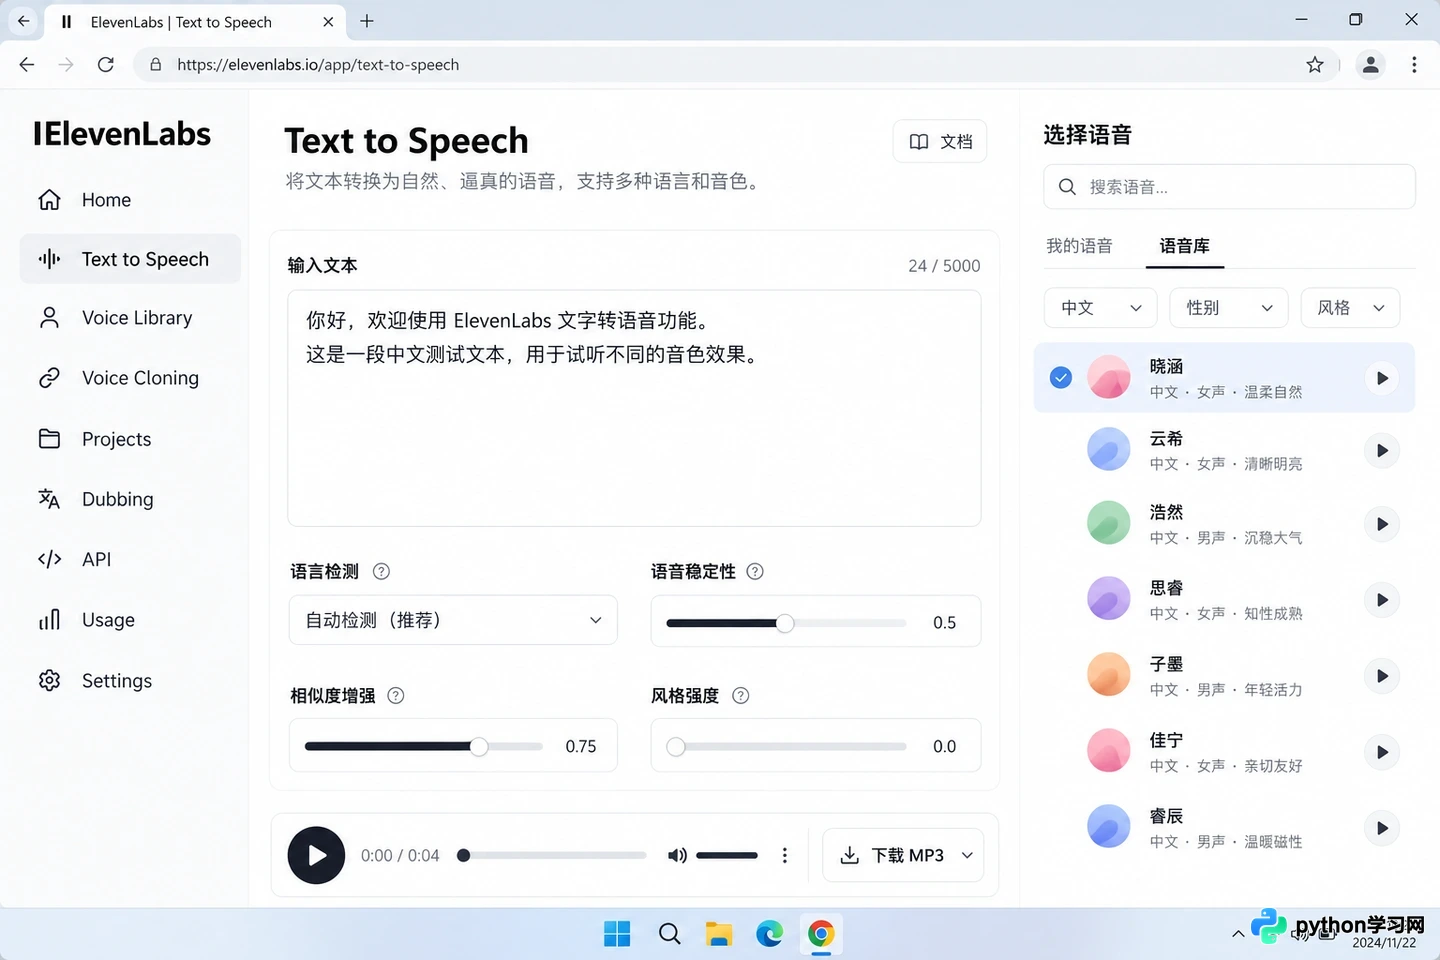This screenshot has height=960, width=1440.
Task: Play preview of voice 晓涵
Action: [x=1382, y=378]
